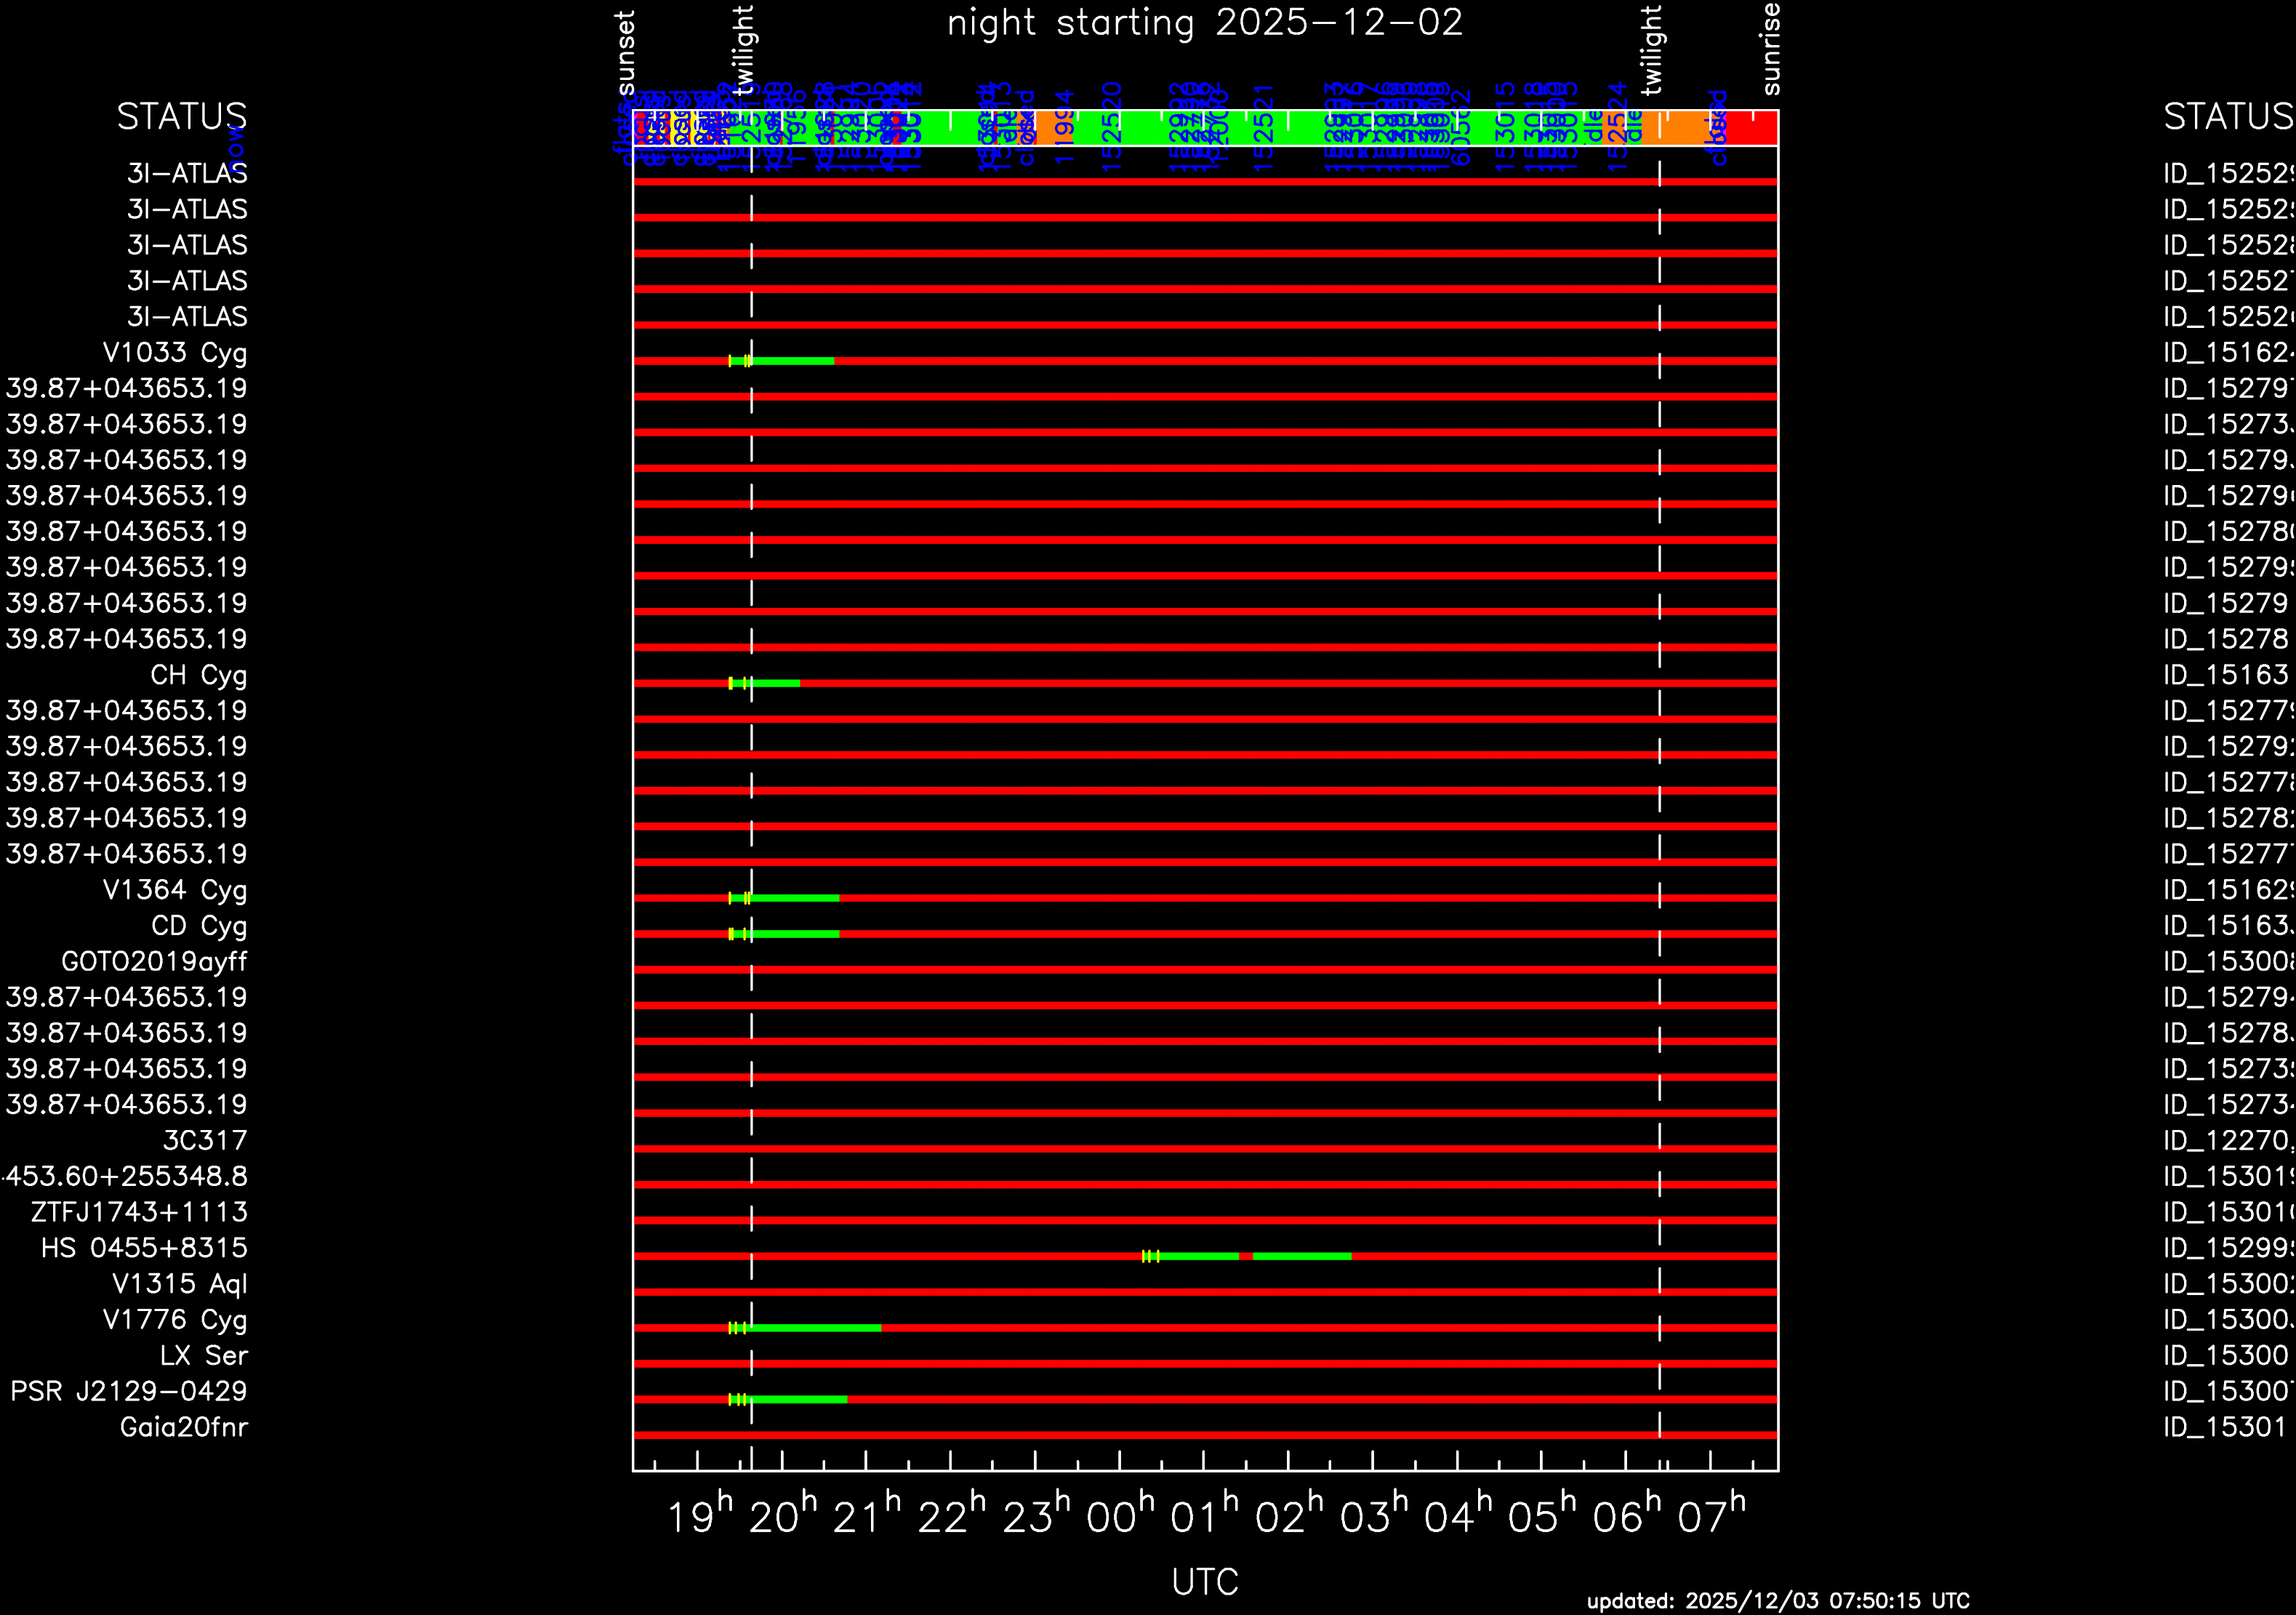The width and height of the screenshot is (2296, 1615).
Task: Click the 152521 label in status strip
Action: pyautogui.click(x=1263, y=128)
